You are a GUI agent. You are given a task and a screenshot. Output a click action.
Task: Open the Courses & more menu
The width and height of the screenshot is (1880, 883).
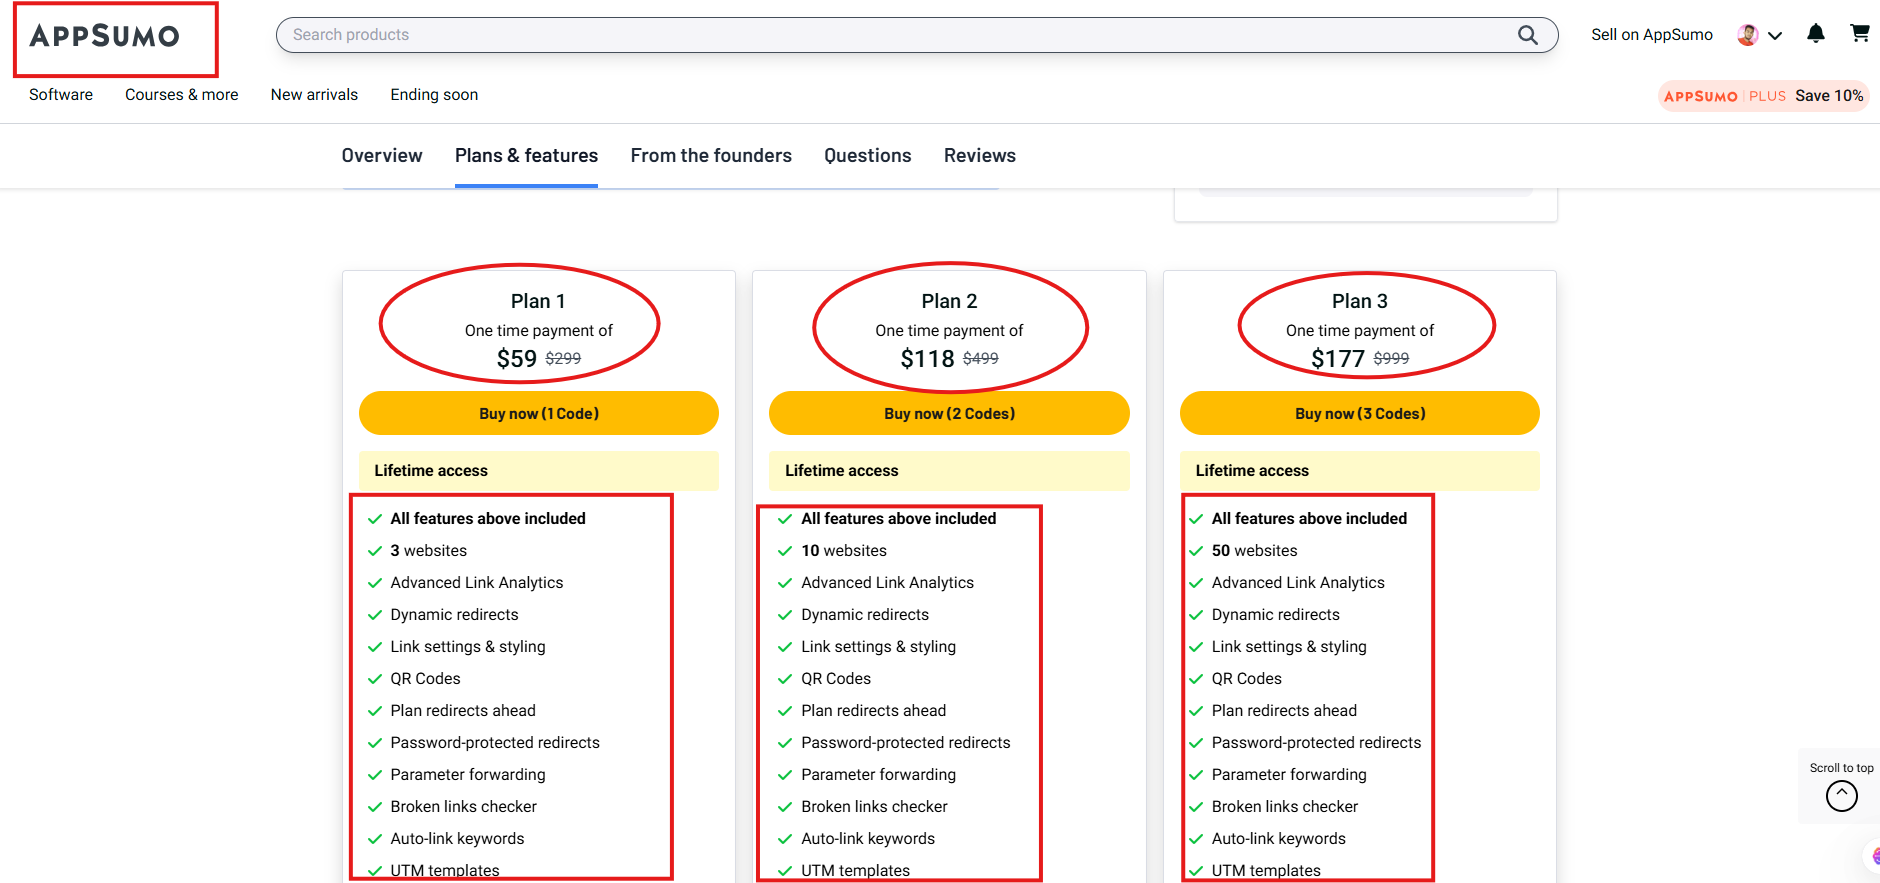click(x=181, y=95)
